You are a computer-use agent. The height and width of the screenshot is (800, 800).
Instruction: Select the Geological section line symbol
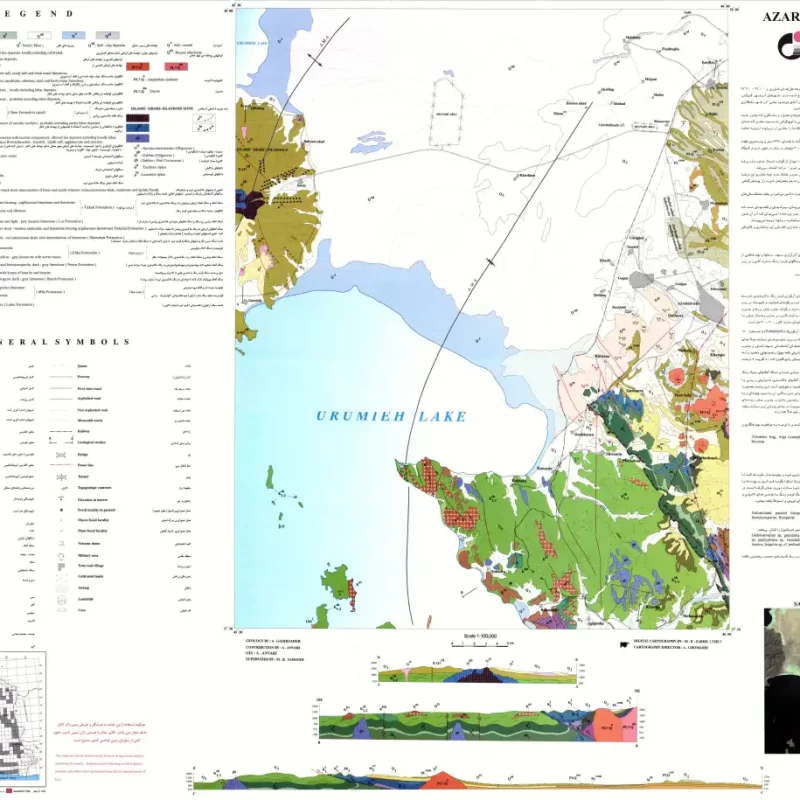coord(61,442)
